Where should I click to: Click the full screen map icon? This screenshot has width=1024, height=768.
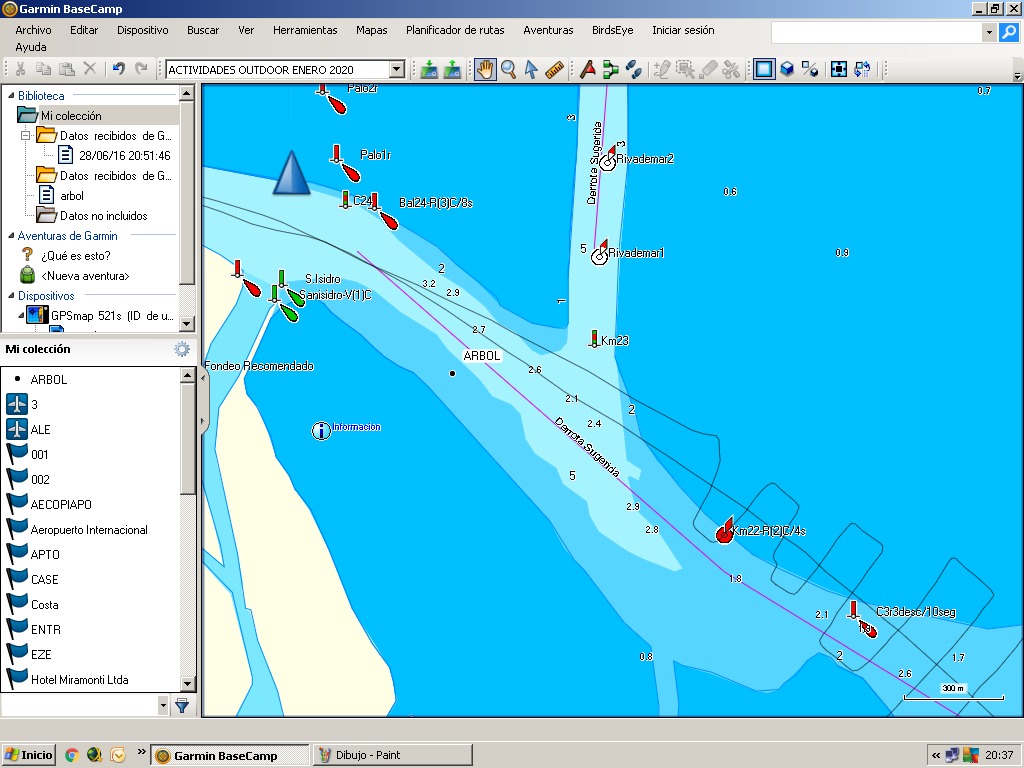839,69
